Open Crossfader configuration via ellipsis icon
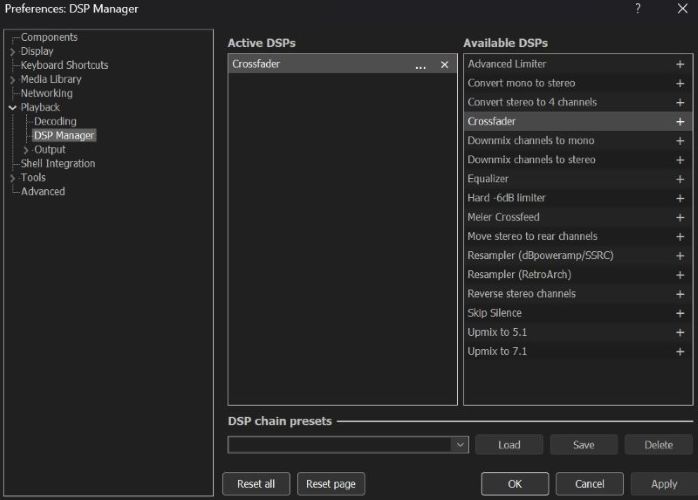 (x=420, y=65)
